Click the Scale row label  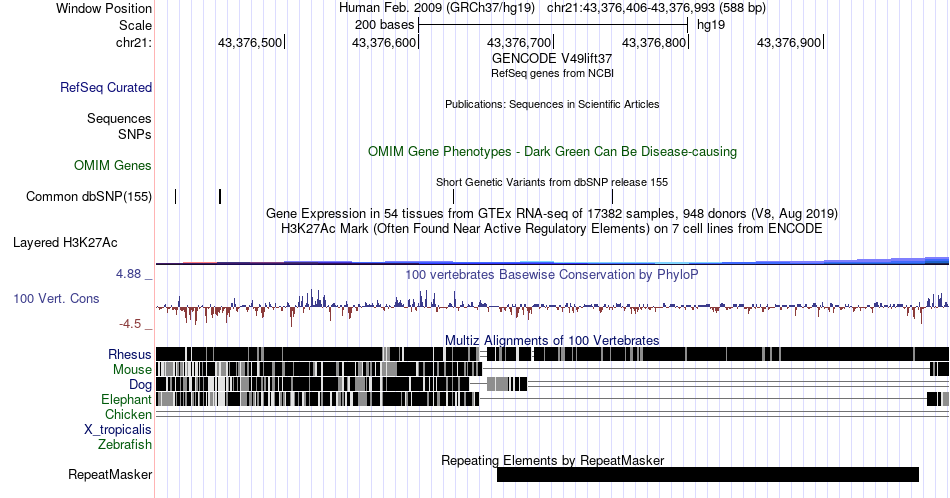(x=135, y=25)
